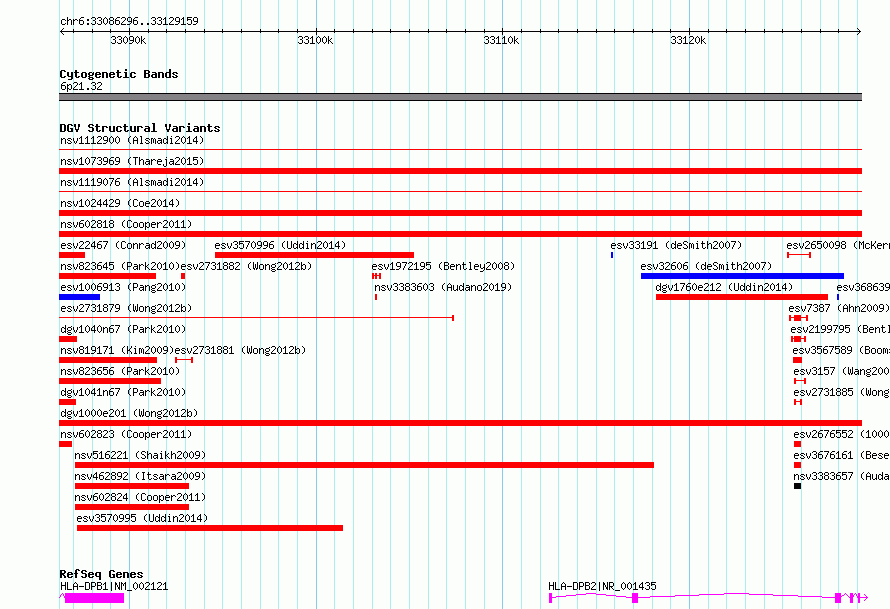890x609 pixels.
Task: Open the nsv462892 (Itsara2009) label
Action: (x=140, y=476)
